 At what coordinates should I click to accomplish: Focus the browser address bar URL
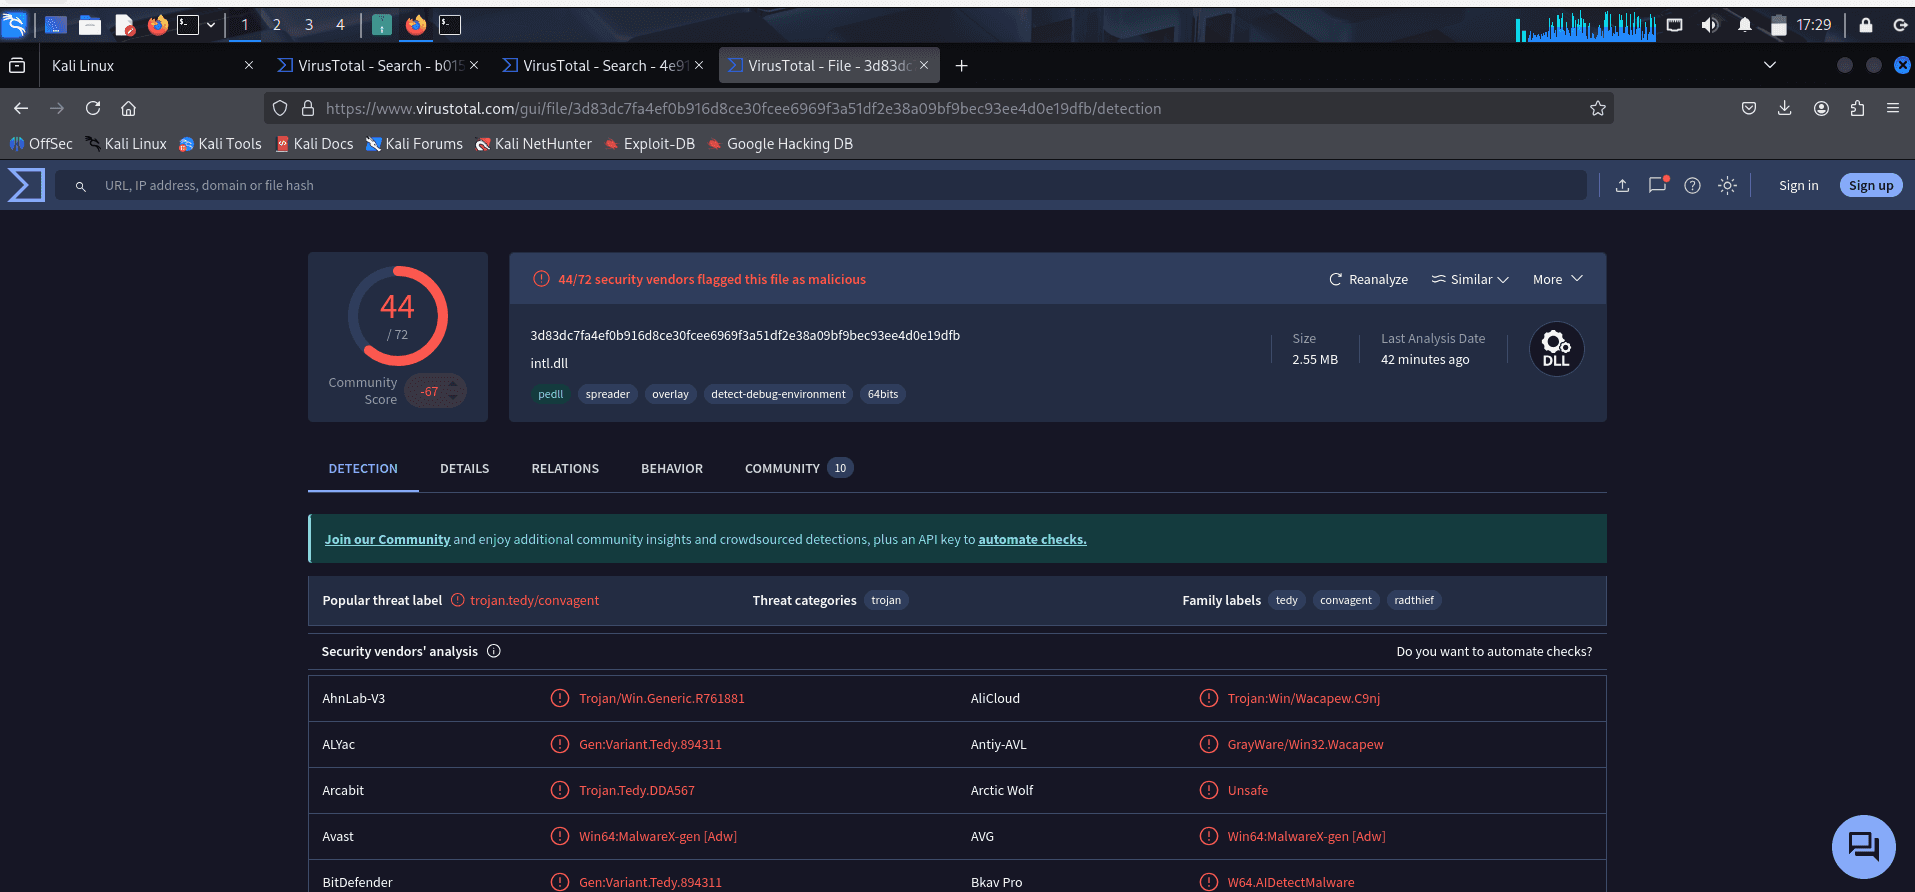(x=743, y=108)
